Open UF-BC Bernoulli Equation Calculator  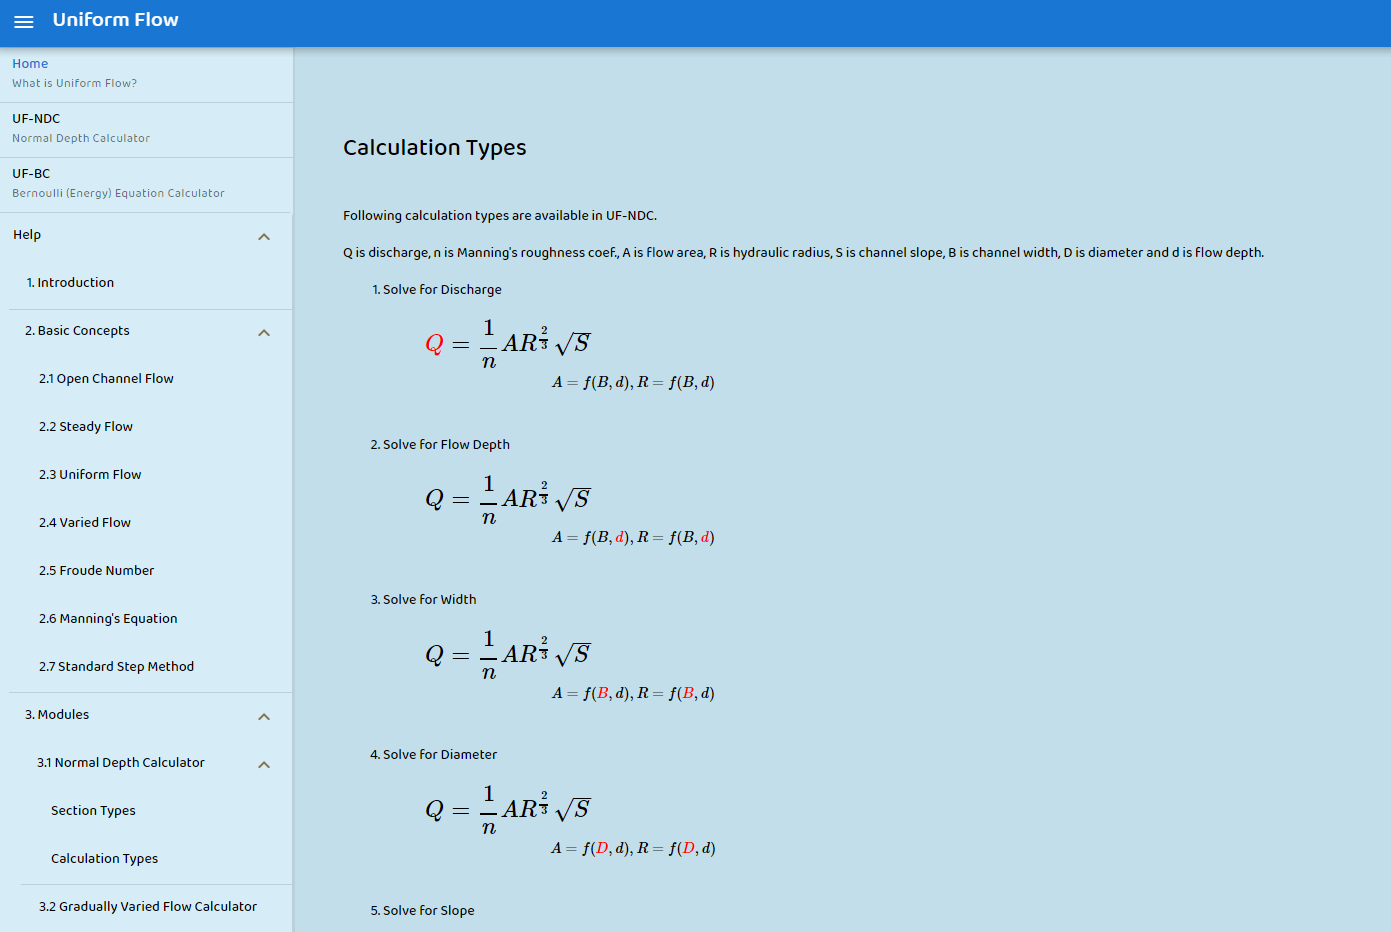tap(146, 184)
